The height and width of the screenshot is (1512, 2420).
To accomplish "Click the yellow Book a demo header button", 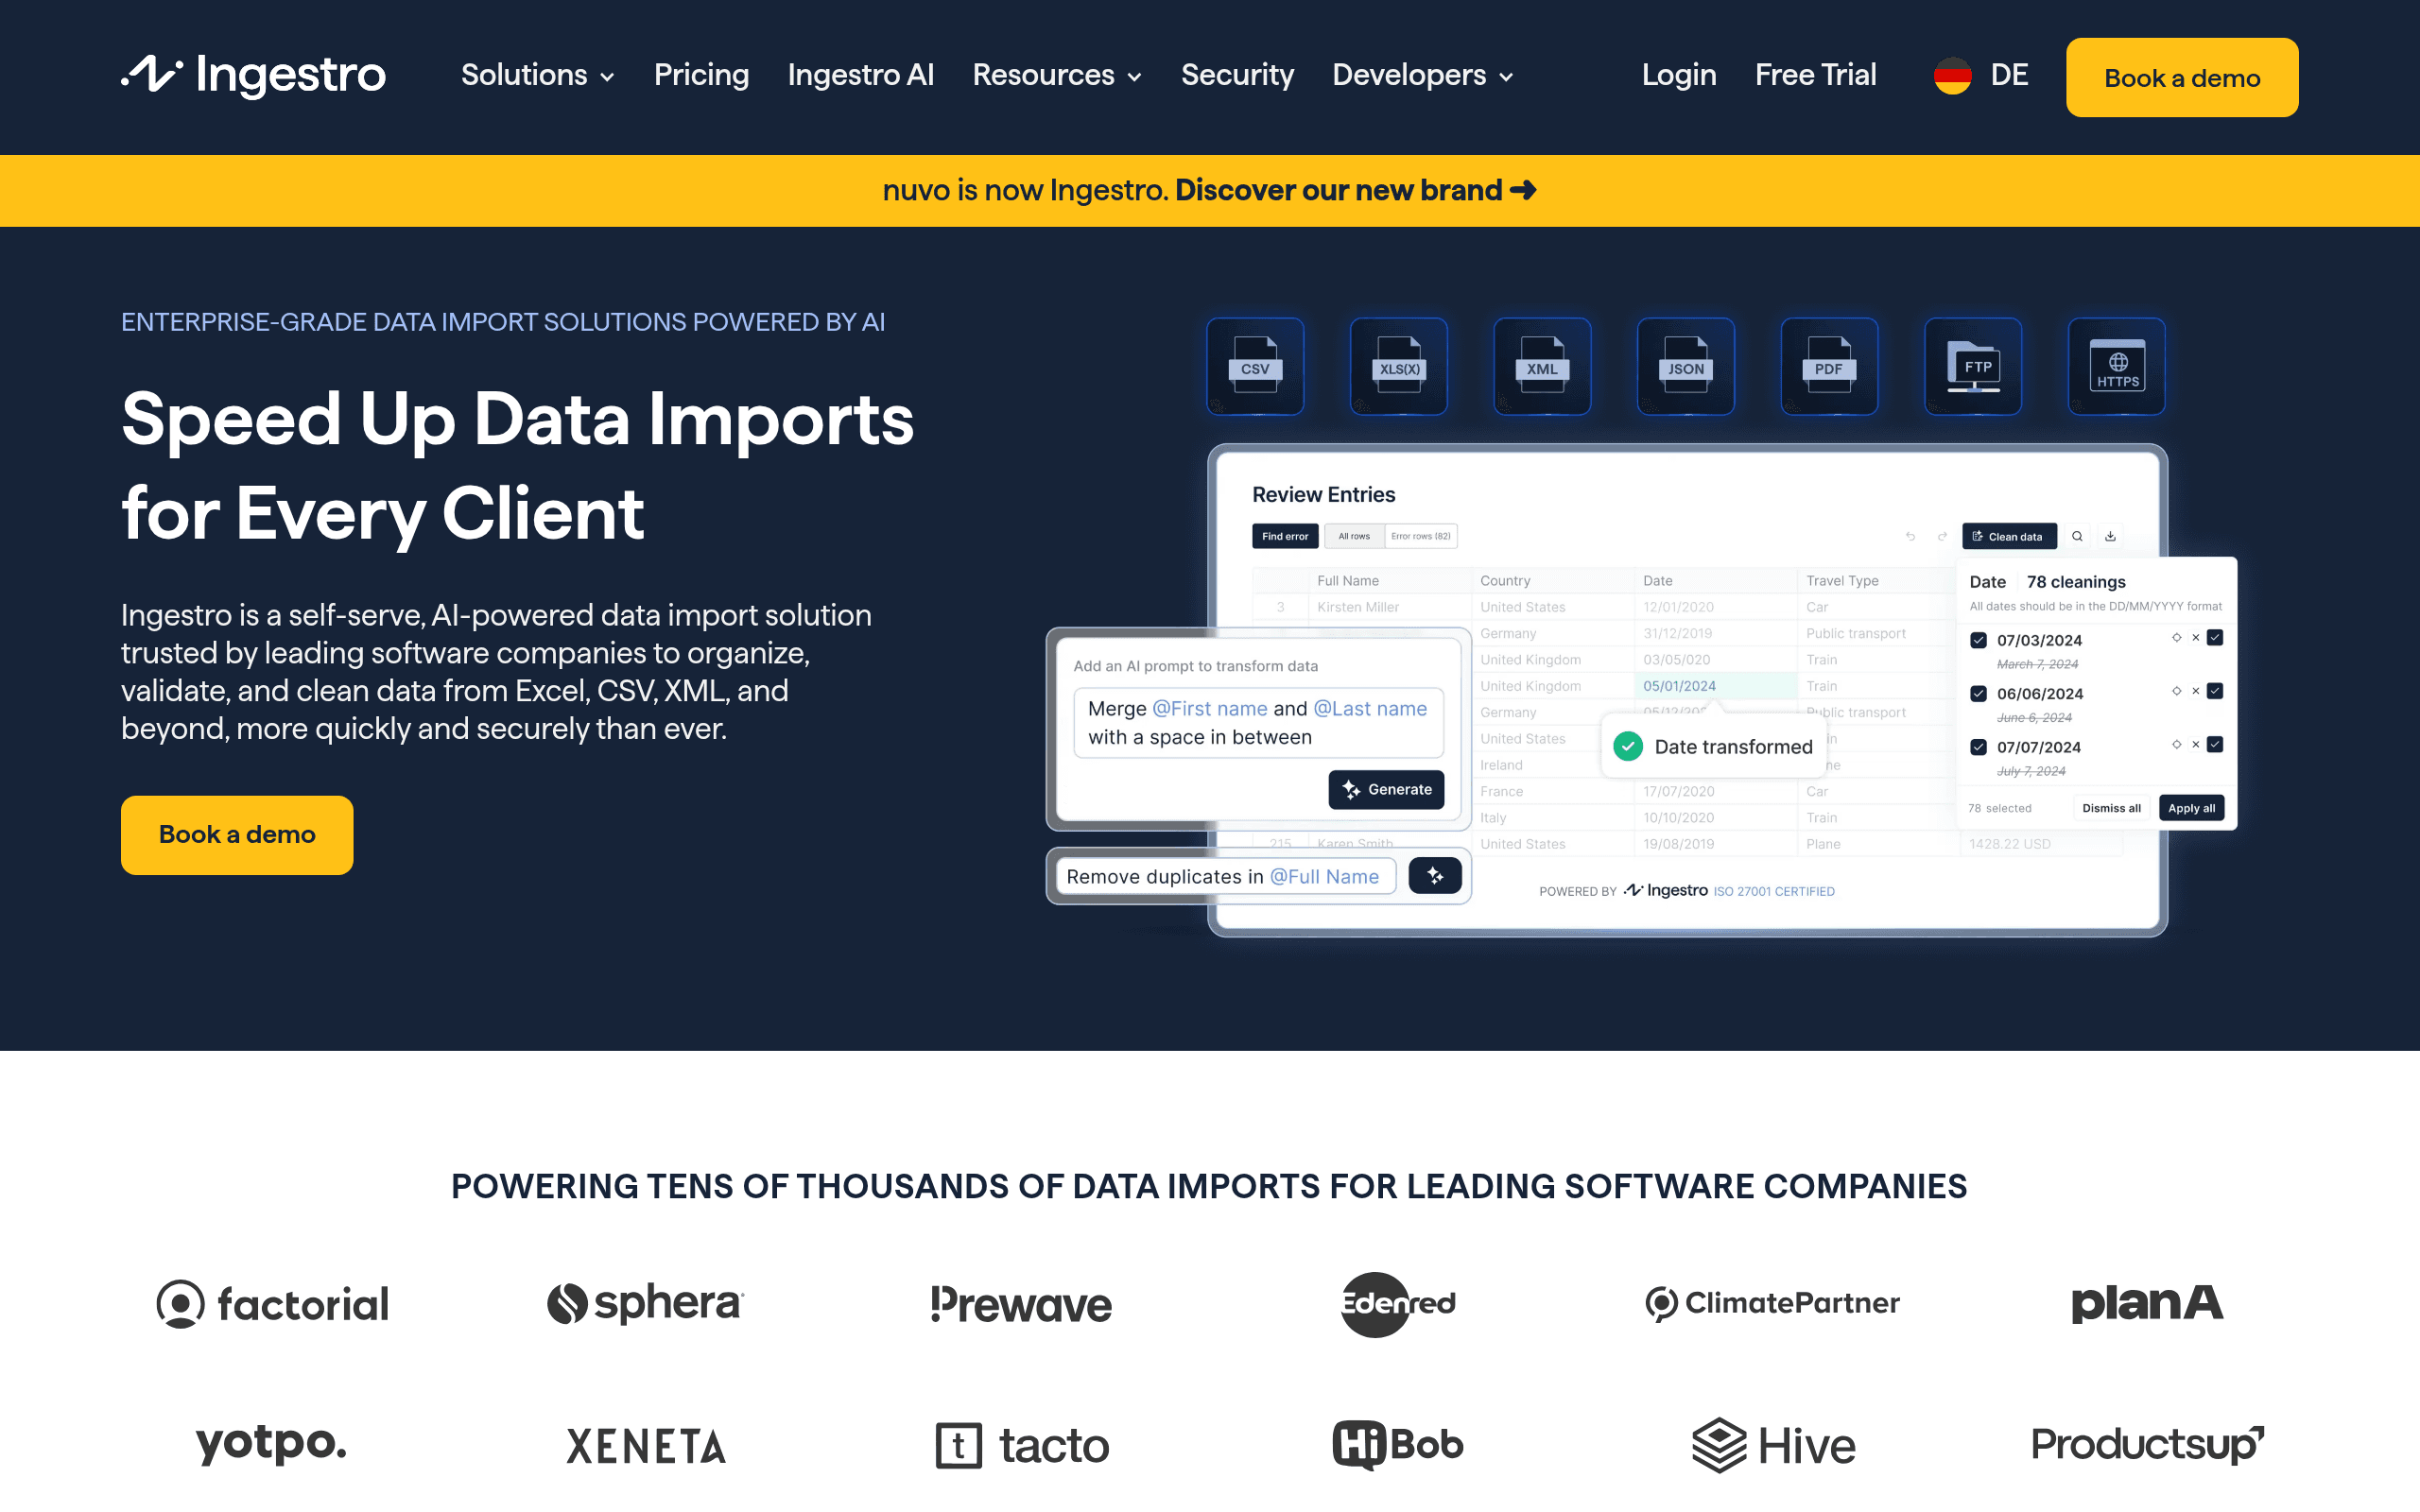I will click(2182, 77).
